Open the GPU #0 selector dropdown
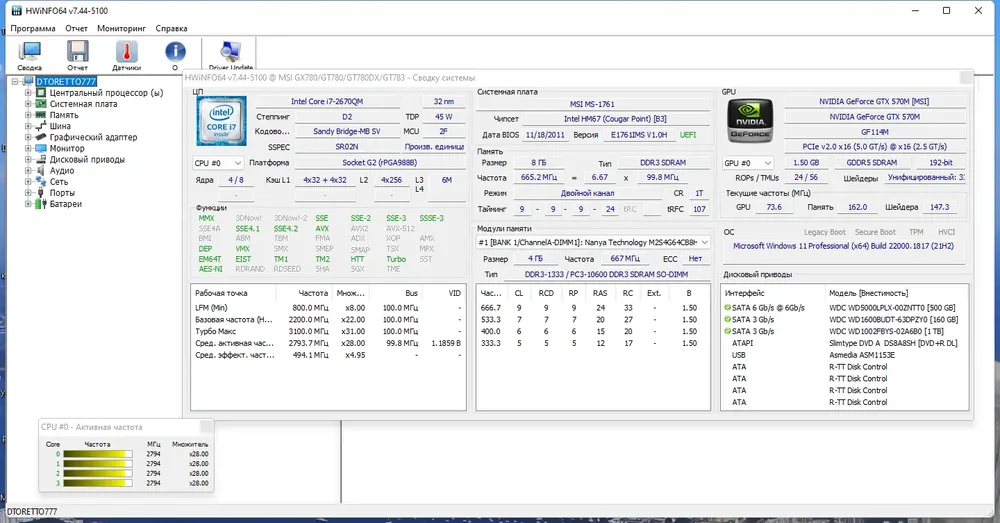 747,163
